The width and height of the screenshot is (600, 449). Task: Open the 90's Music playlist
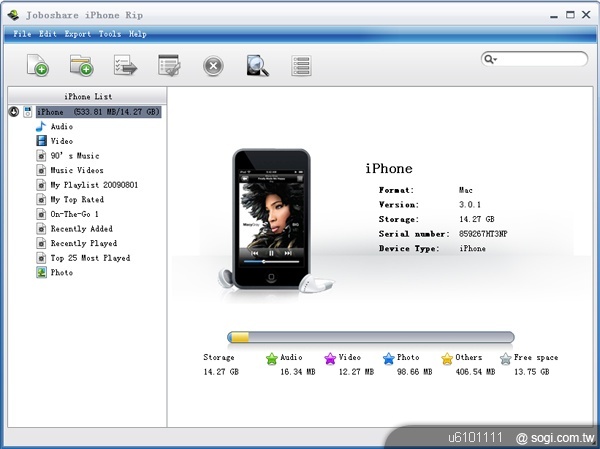[x=75, y=156]
